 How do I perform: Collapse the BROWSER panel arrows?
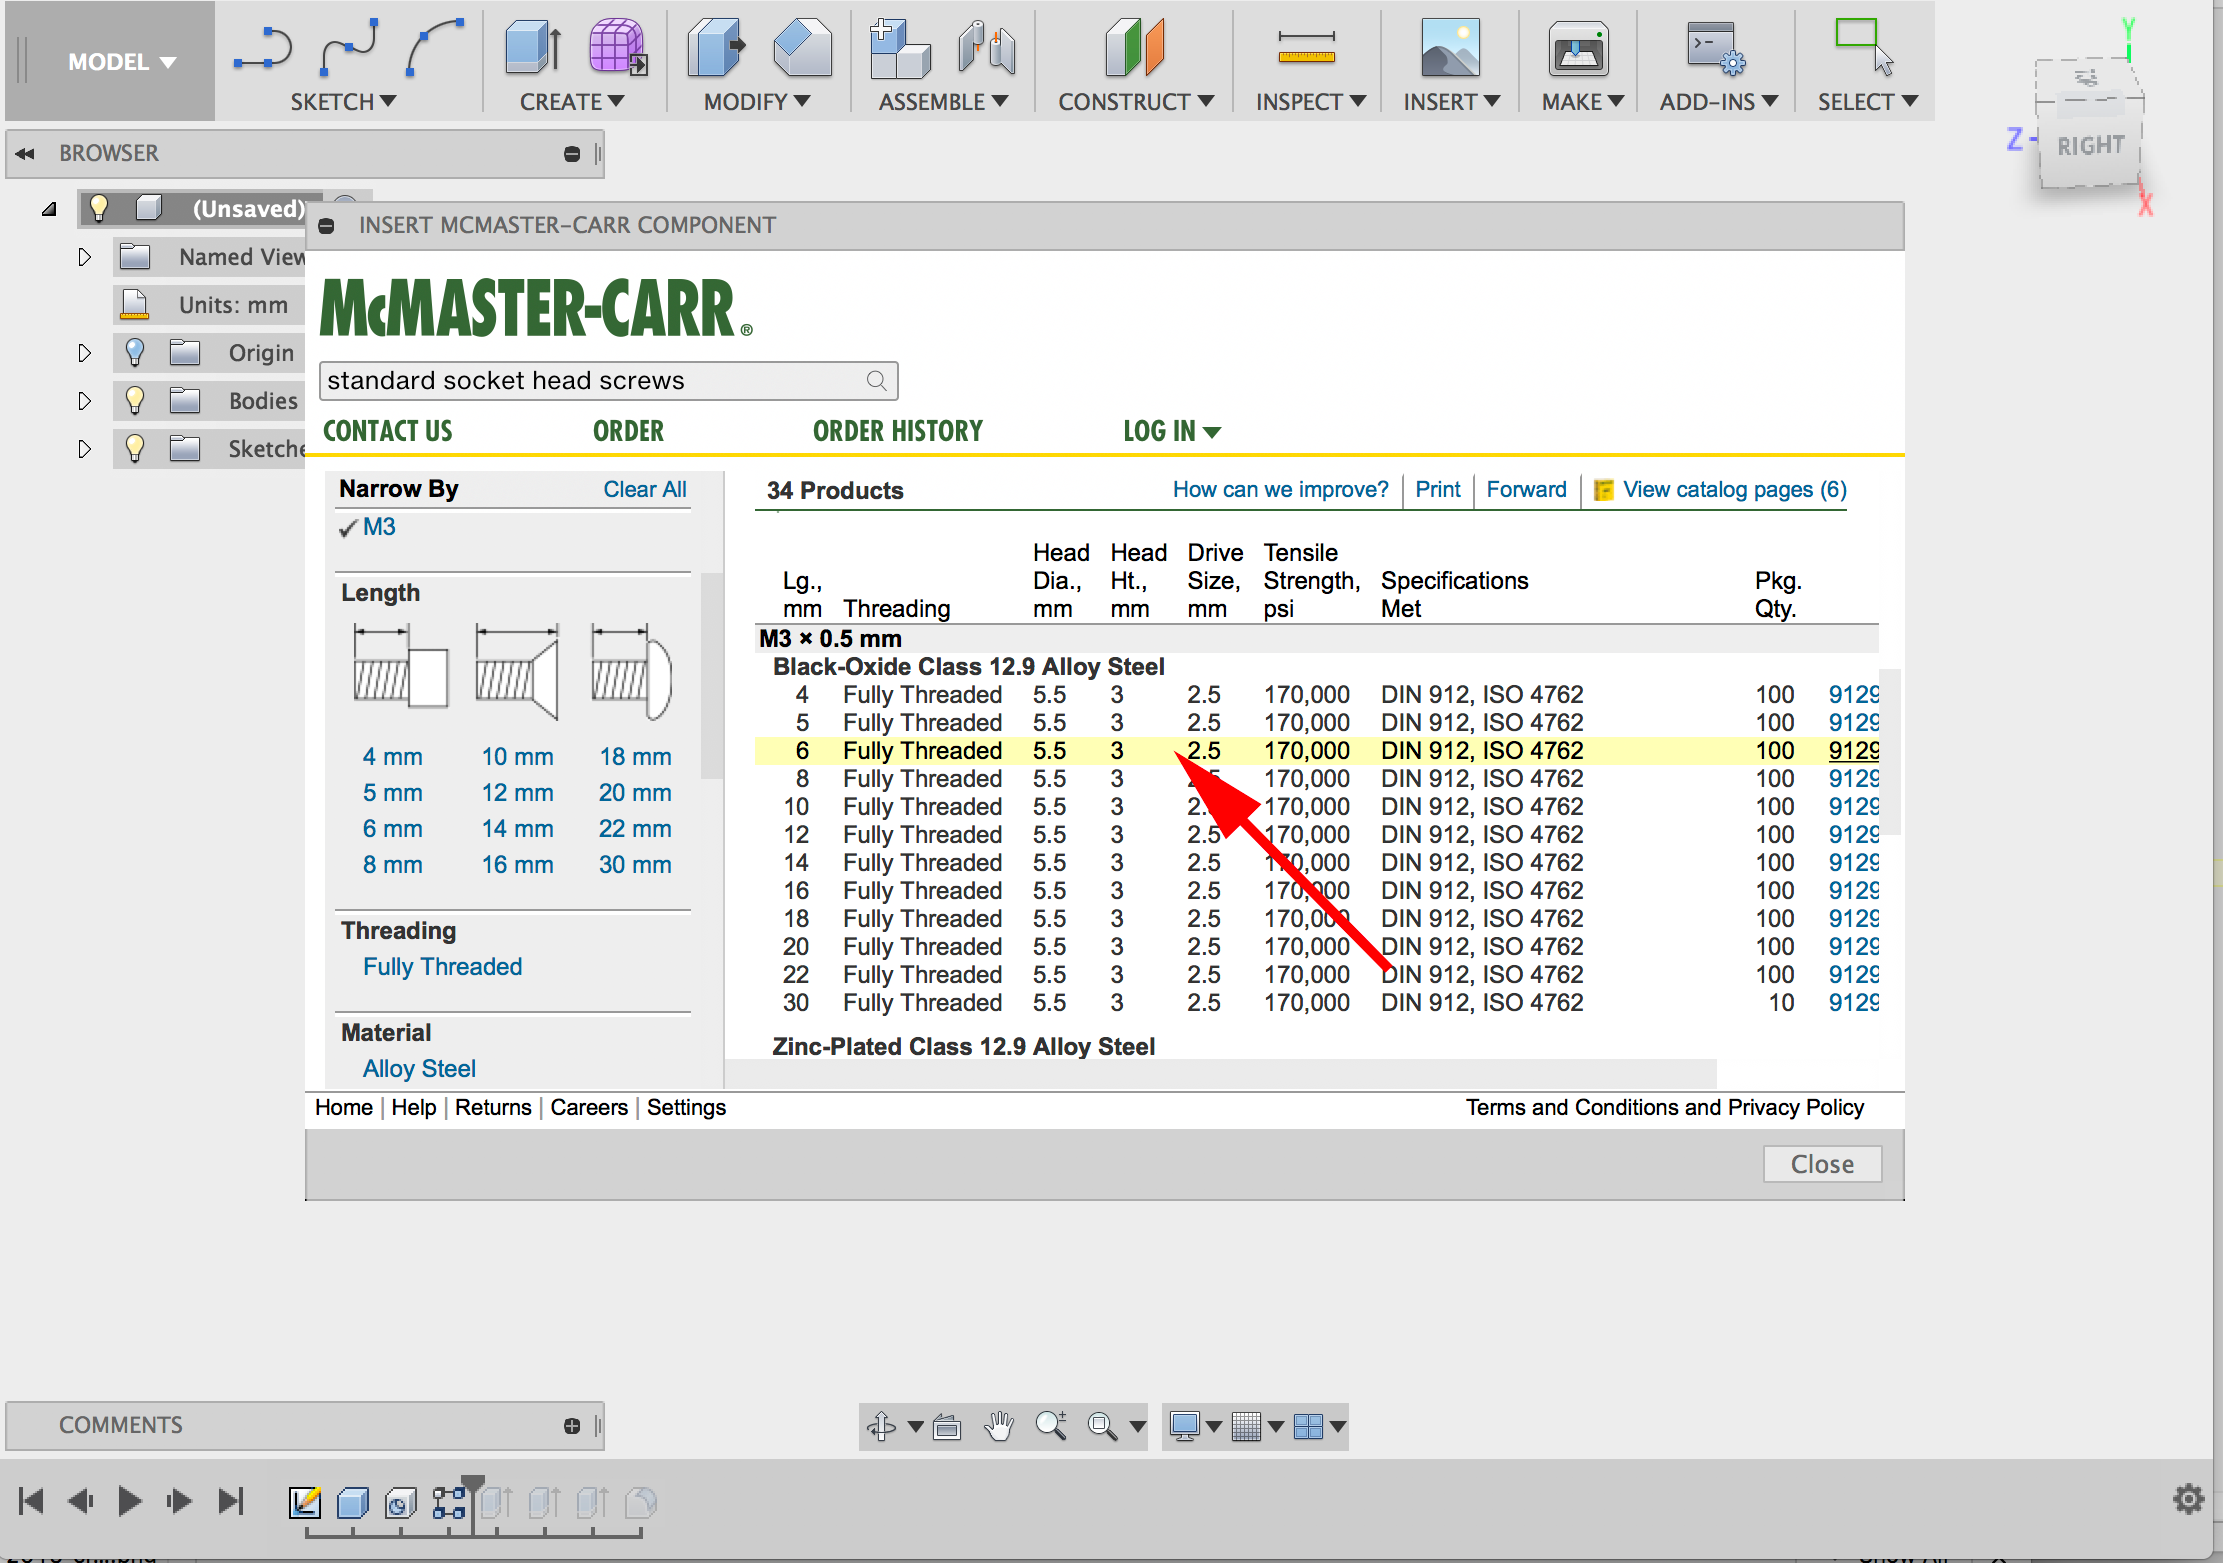25,153
